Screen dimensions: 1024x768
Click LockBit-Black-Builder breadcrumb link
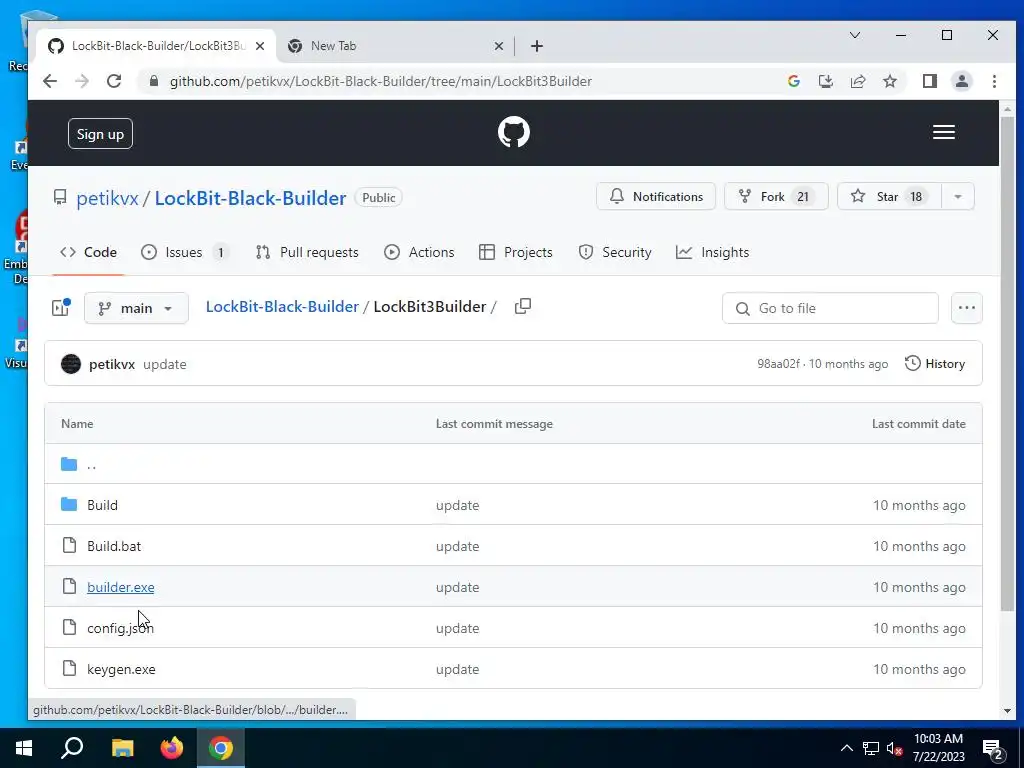pos(282,306)
